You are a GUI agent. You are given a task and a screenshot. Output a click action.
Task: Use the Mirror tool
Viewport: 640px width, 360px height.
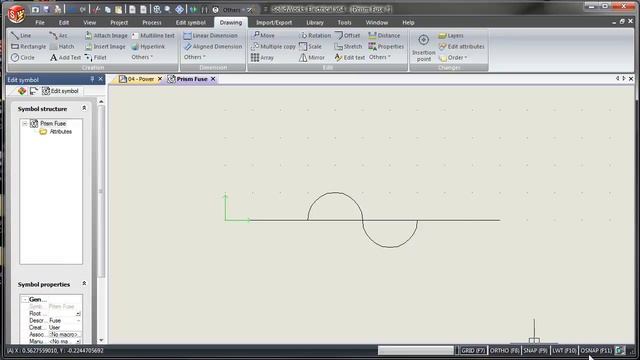(x=312, y=58)
